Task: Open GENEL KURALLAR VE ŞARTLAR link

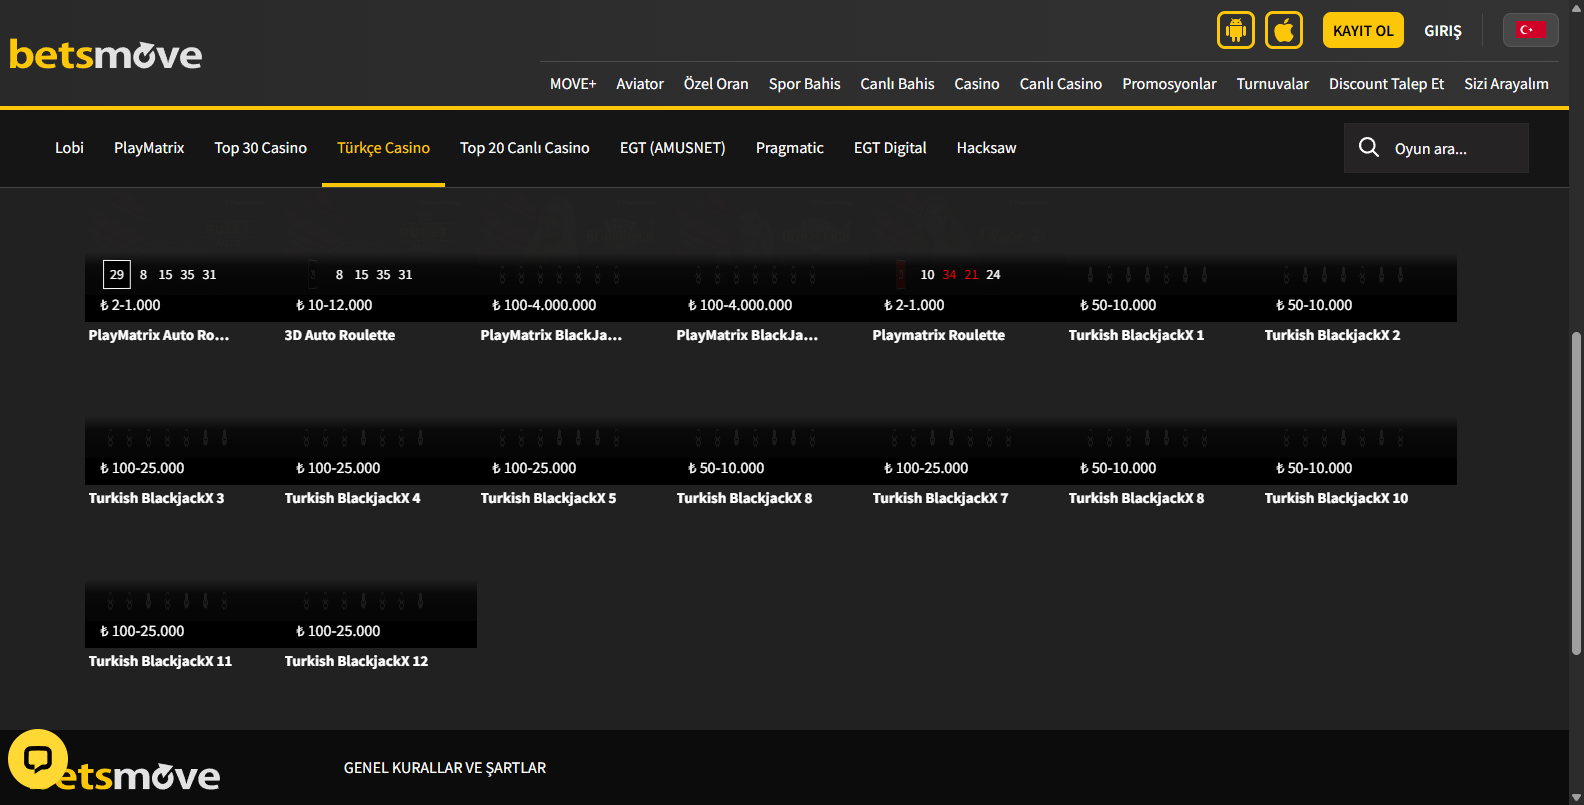Action: click(x=445, y=768)
